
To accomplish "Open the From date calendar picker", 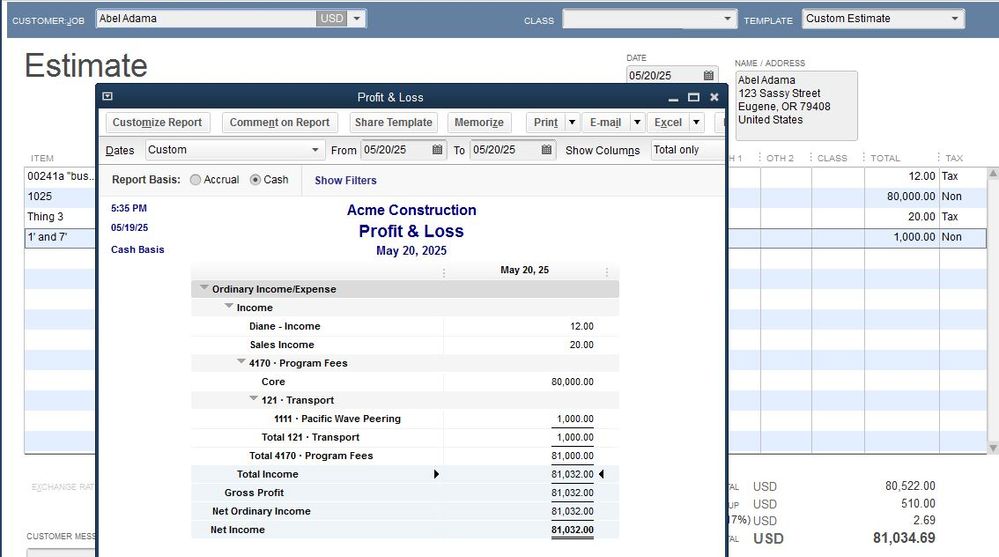I will click(438, 150).
